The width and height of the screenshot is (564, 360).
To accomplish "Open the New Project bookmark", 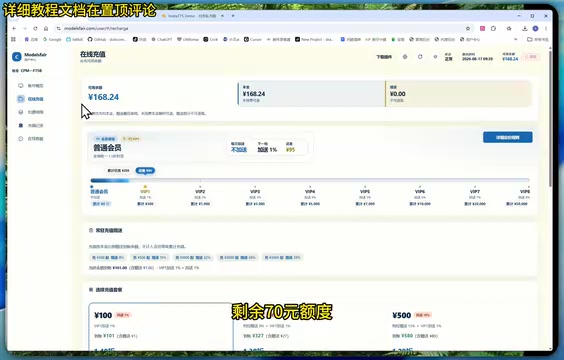I will (314, 39).
